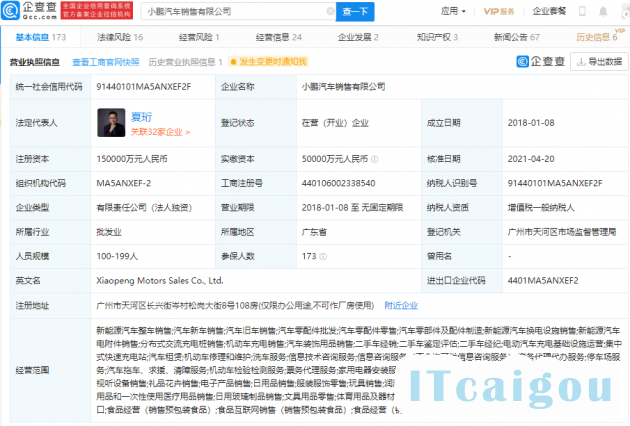Switch to the 企业发展 2 tab
This screenshot has width=630, height=426.
[x=358, y=37]
